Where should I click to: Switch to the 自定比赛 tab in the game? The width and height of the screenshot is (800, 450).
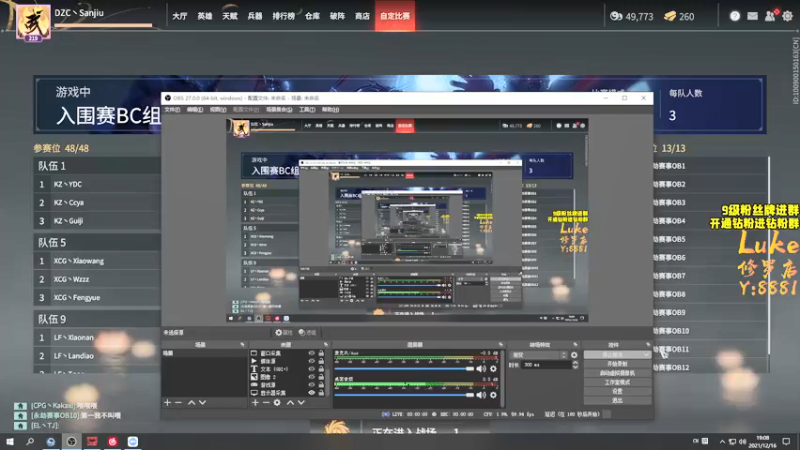[395, 16]
